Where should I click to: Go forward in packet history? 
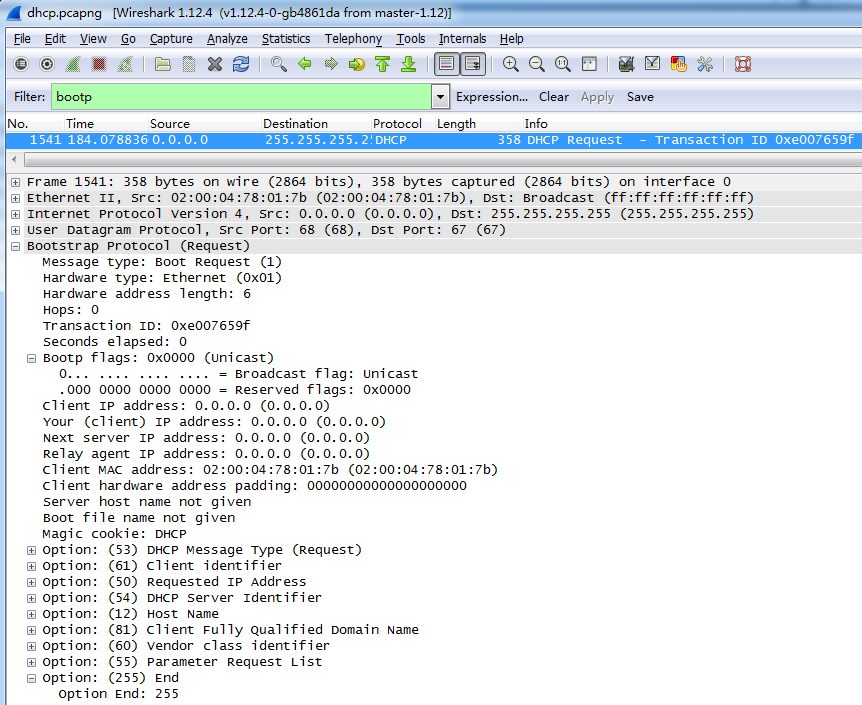[x=331, y=64]
